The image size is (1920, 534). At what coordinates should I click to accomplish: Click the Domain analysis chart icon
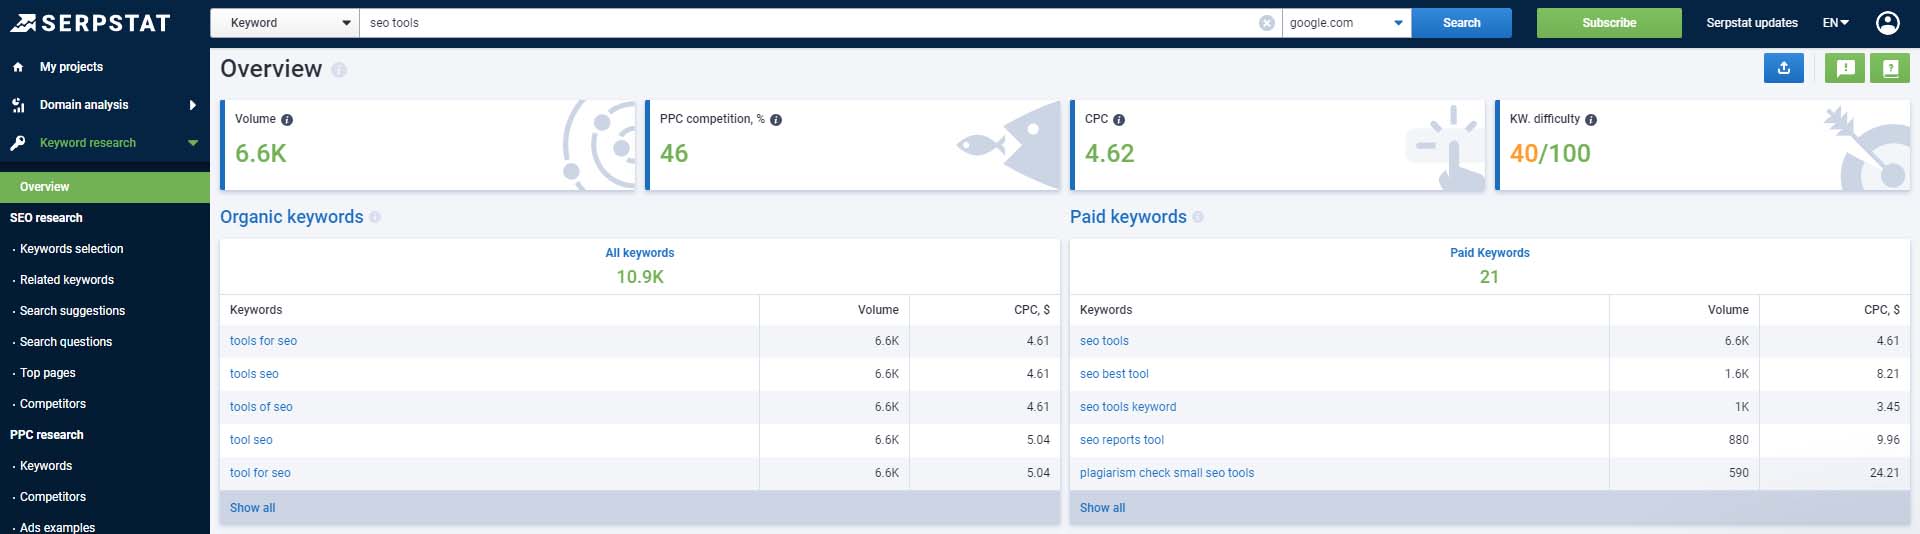(18, 105)
